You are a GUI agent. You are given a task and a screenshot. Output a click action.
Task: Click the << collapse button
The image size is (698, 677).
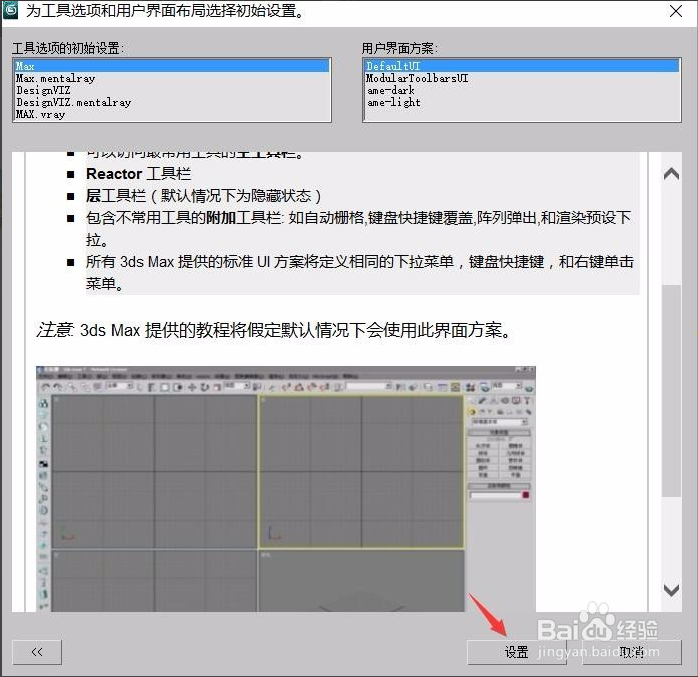37,652
